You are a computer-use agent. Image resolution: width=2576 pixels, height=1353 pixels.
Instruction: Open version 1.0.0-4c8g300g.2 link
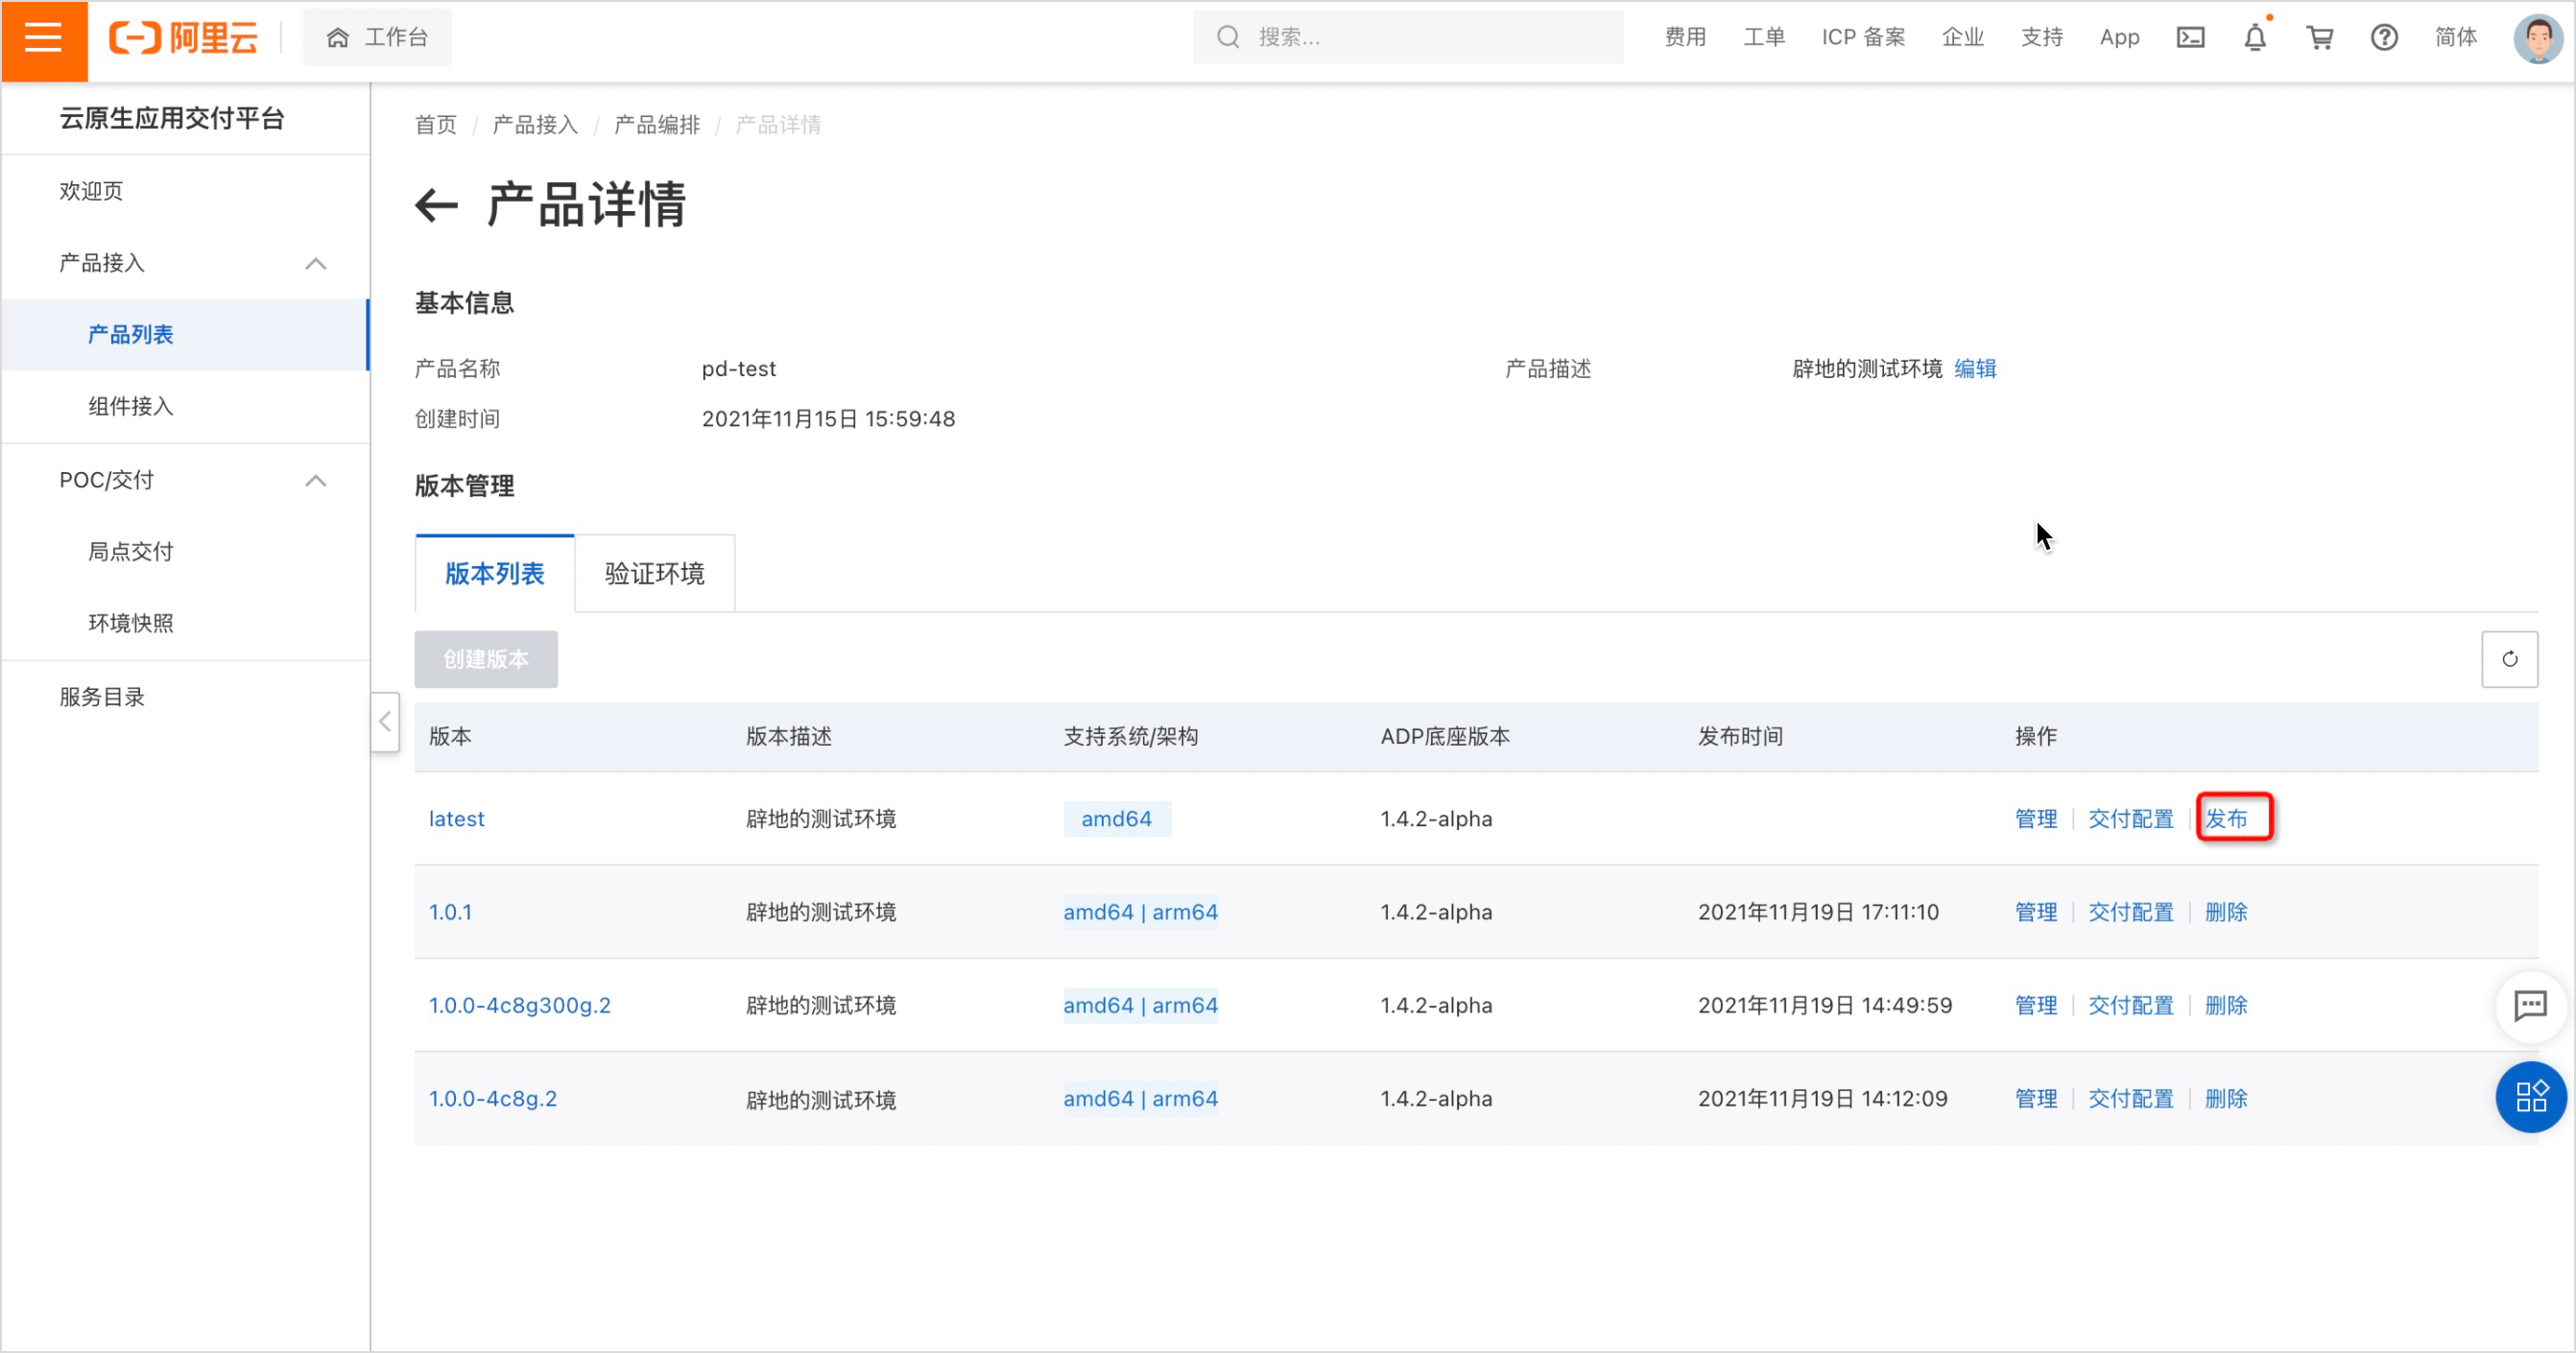tap(520, 1005)
